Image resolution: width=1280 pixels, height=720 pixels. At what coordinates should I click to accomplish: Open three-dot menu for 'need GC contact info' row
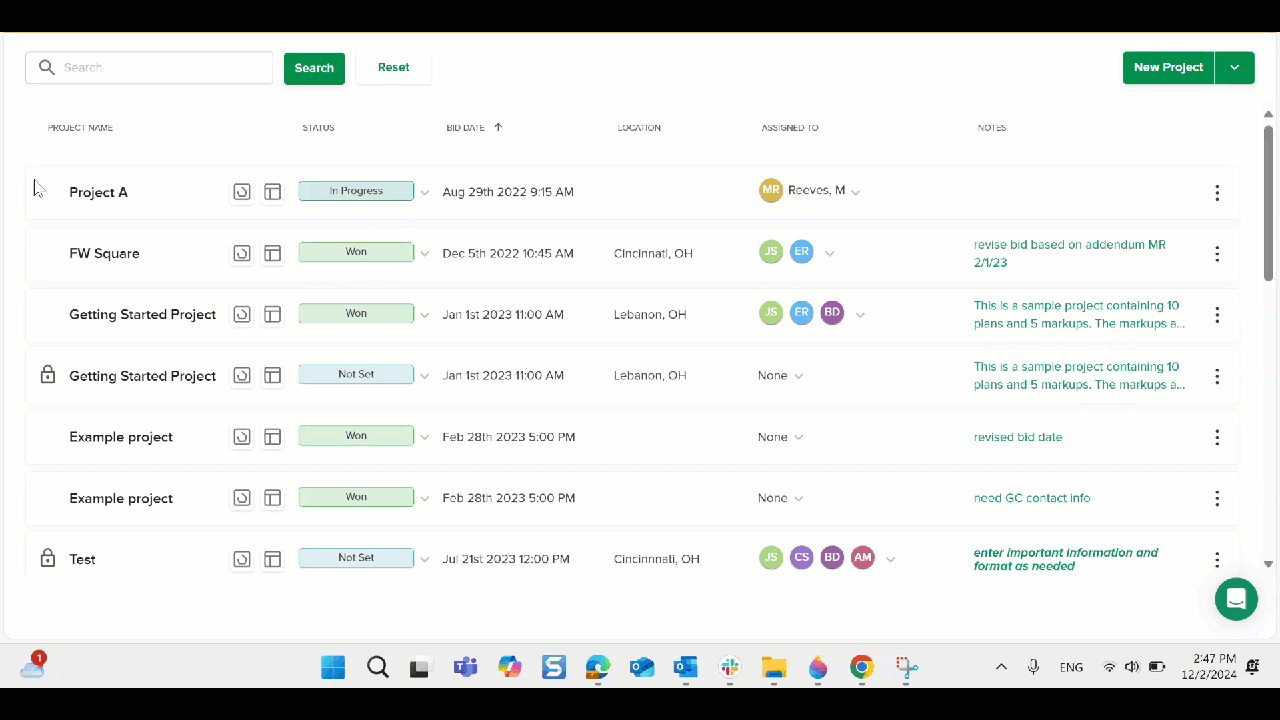coord(1217,498)
